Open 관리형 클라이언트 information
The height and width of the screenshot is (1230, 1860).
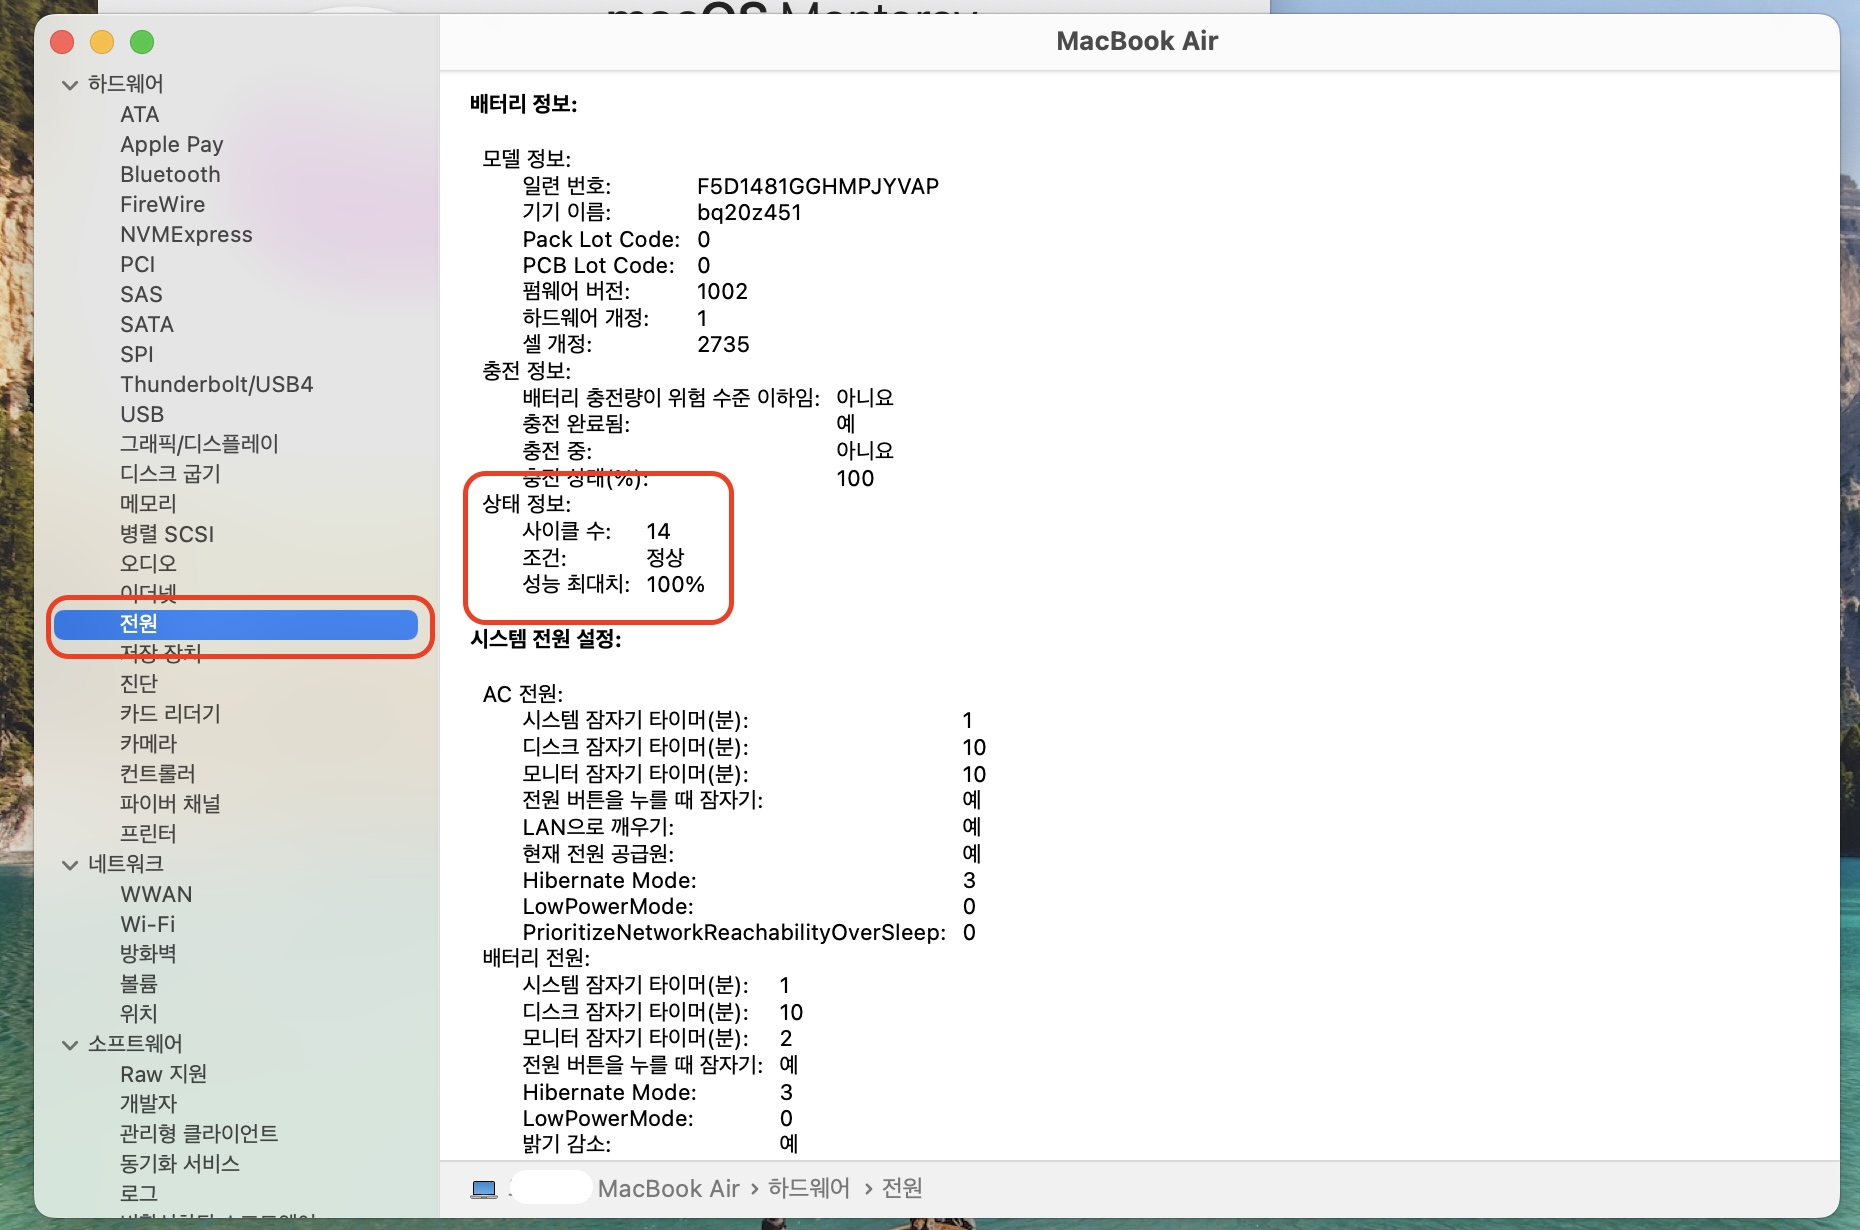199,1133
